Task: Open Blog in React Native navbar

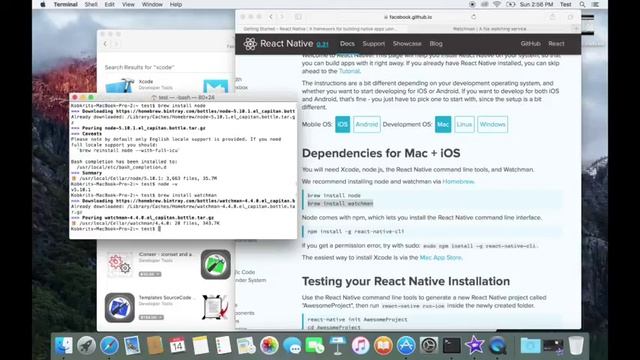Action: pos(436,44)
